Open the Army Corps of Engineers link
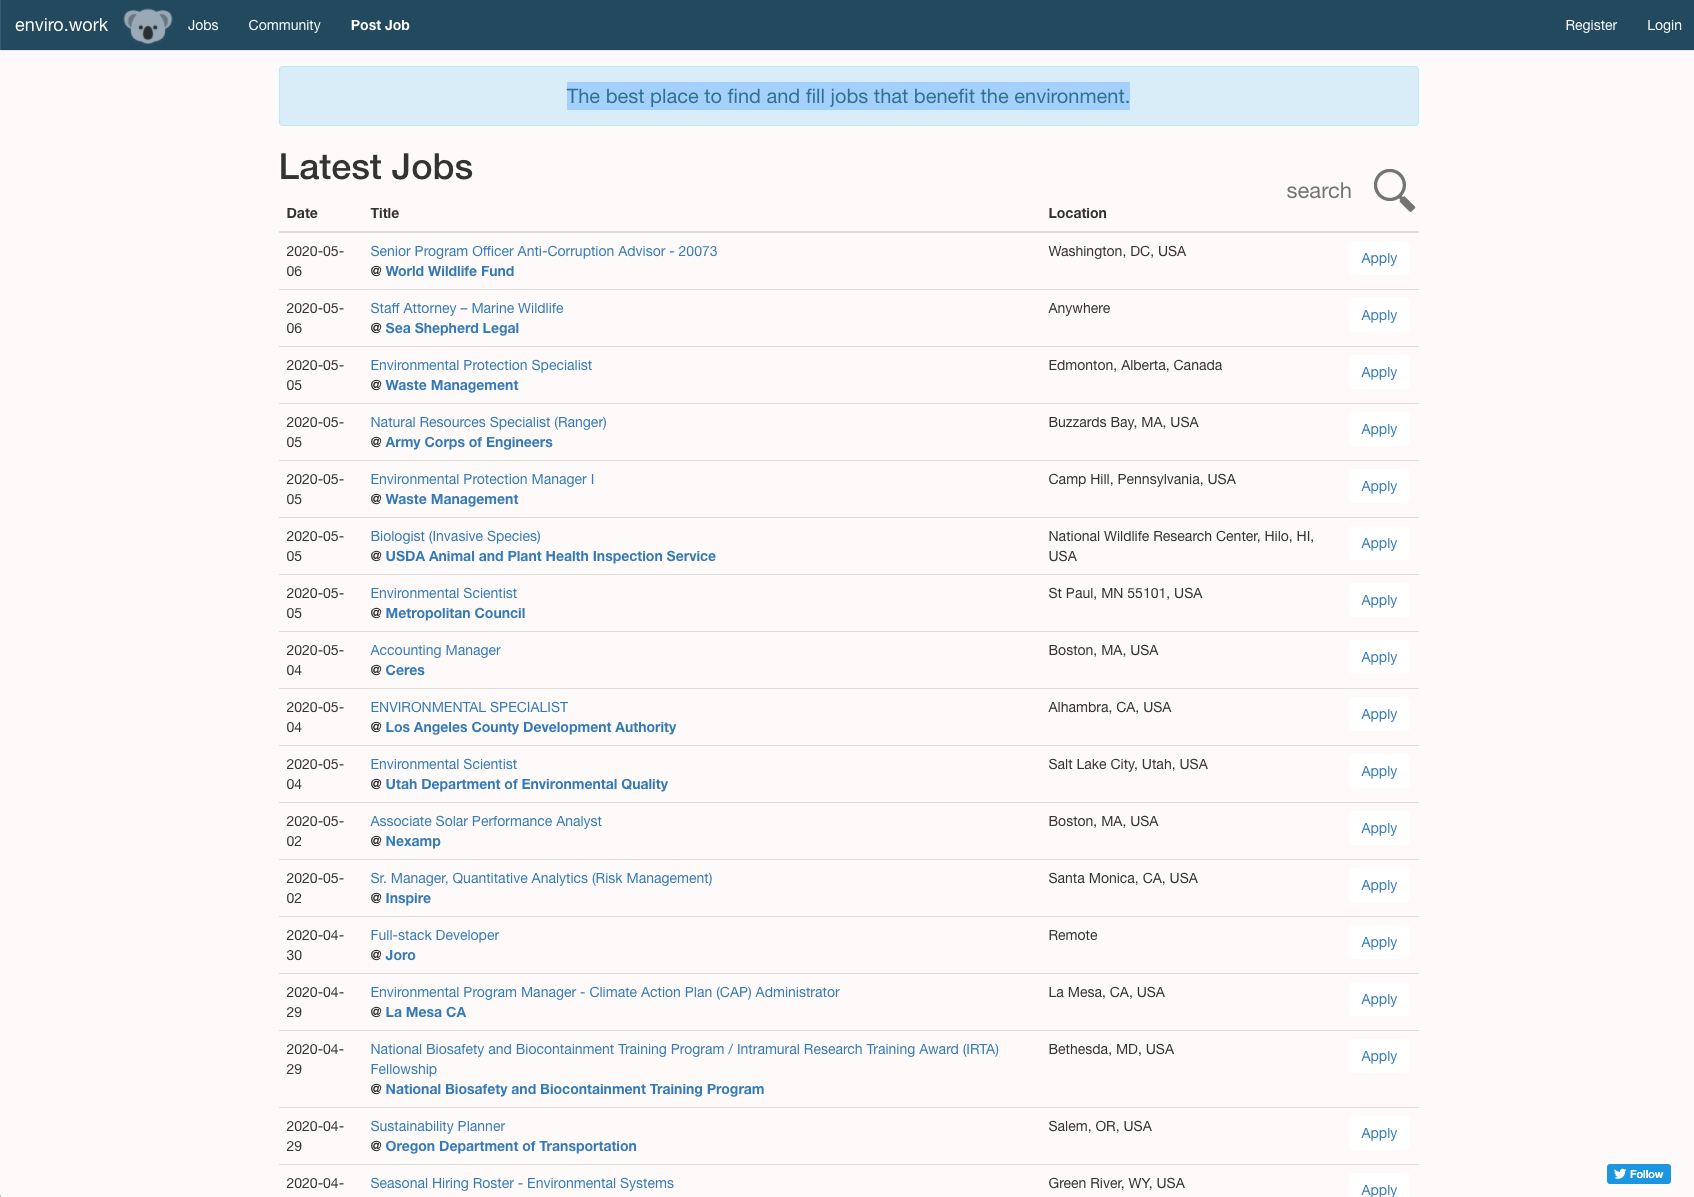The image size is (1694, 1197). coord(468,442)
